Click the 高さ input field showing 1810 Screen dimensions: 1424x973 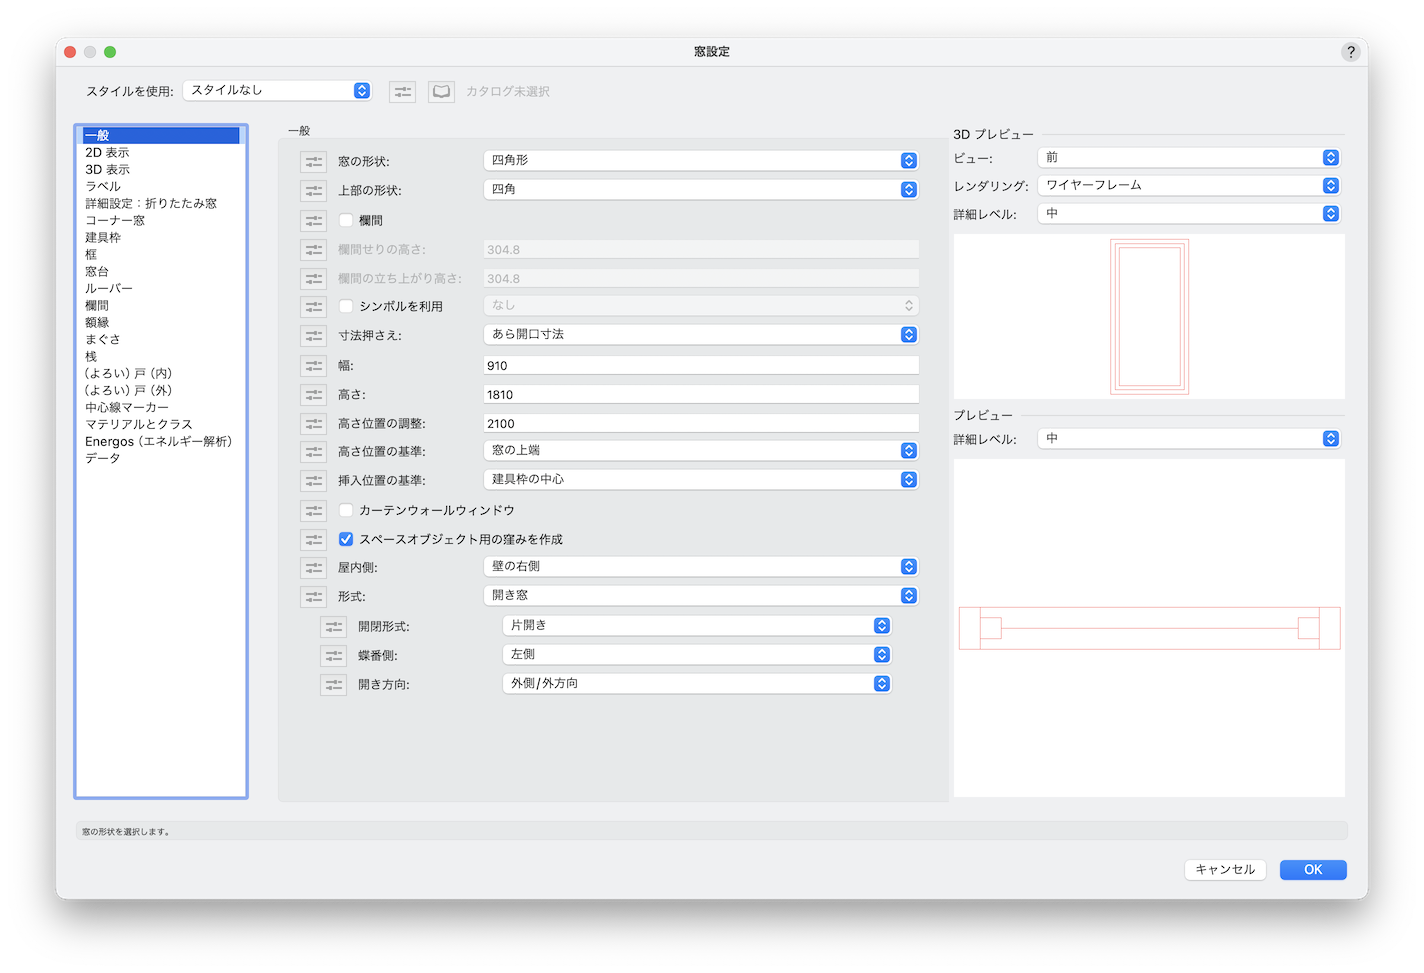[701, 395]
